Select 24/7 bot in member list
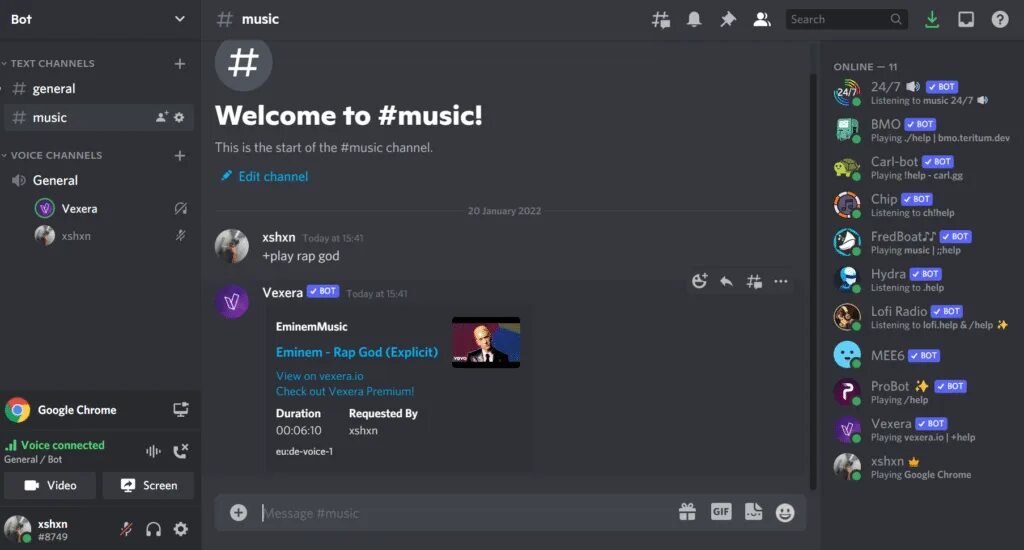1024x550 pixels. tap(922, 93)
